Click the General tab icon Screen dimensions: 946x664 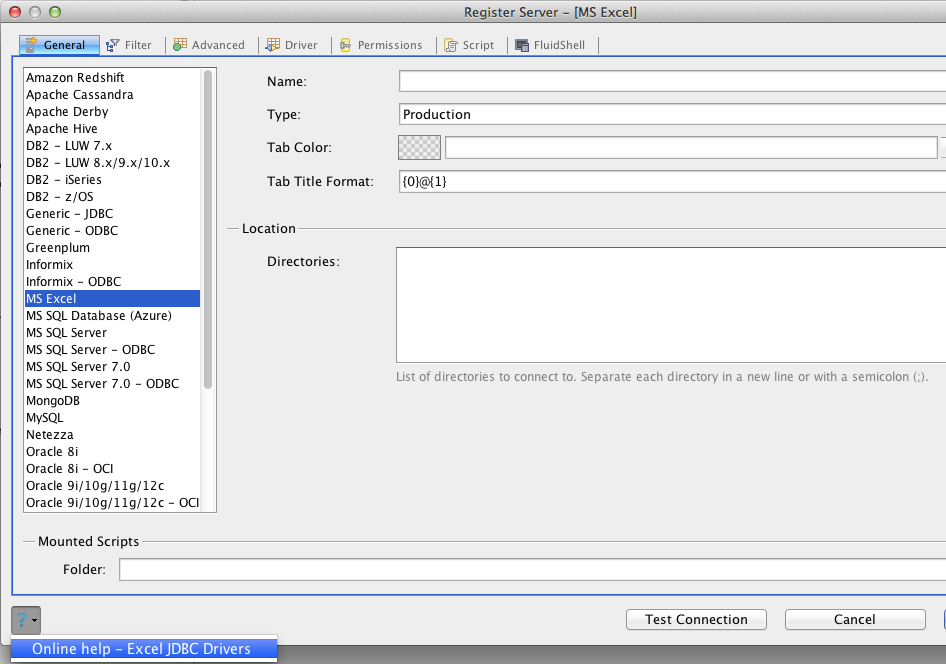pos(31,45)
